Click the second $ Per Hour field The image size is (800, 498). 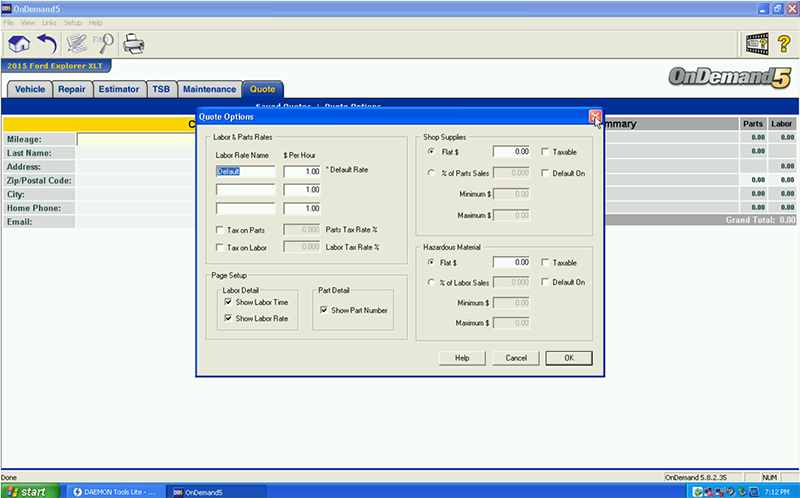pyautogui.click(x=302, y=190)
